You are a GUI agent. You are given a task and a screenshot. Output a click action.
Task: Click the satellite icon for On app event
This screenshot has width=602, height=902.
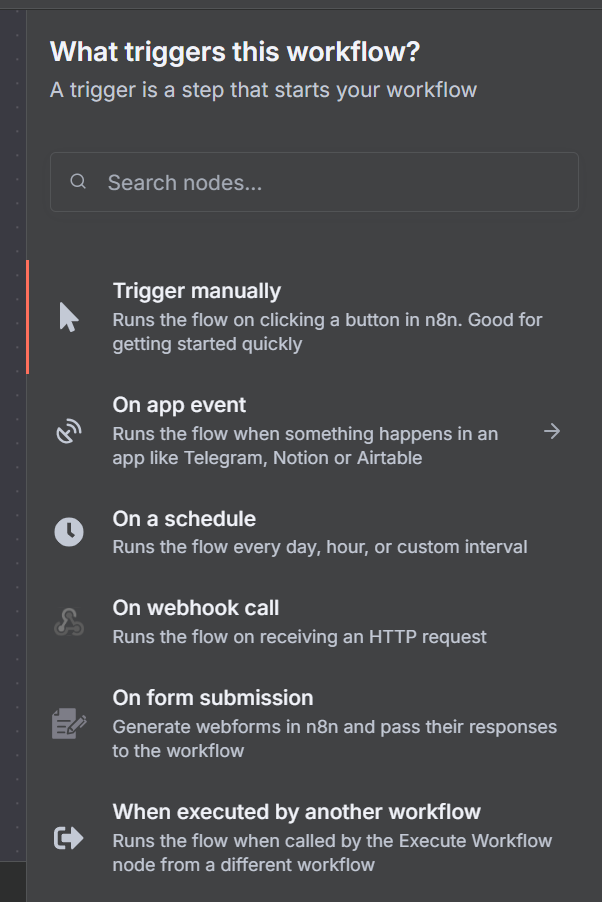(x=68, y=432)
